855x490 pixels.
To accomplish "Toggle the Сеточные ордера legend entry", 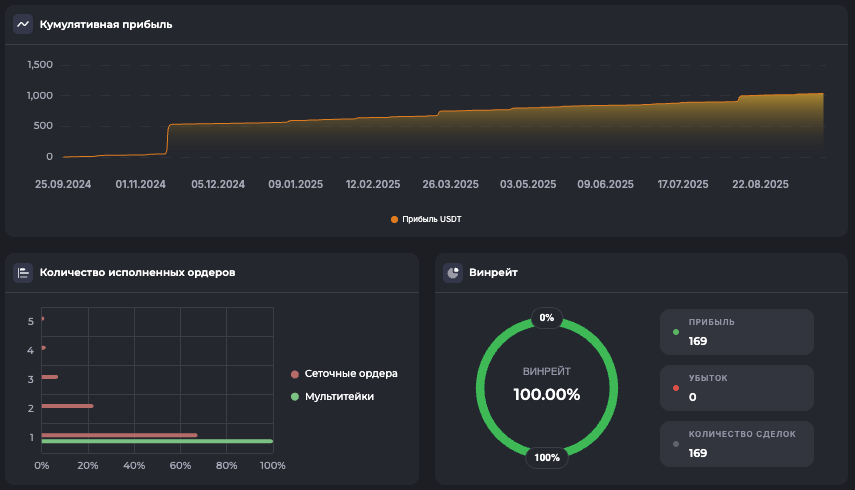I will 350,374.
